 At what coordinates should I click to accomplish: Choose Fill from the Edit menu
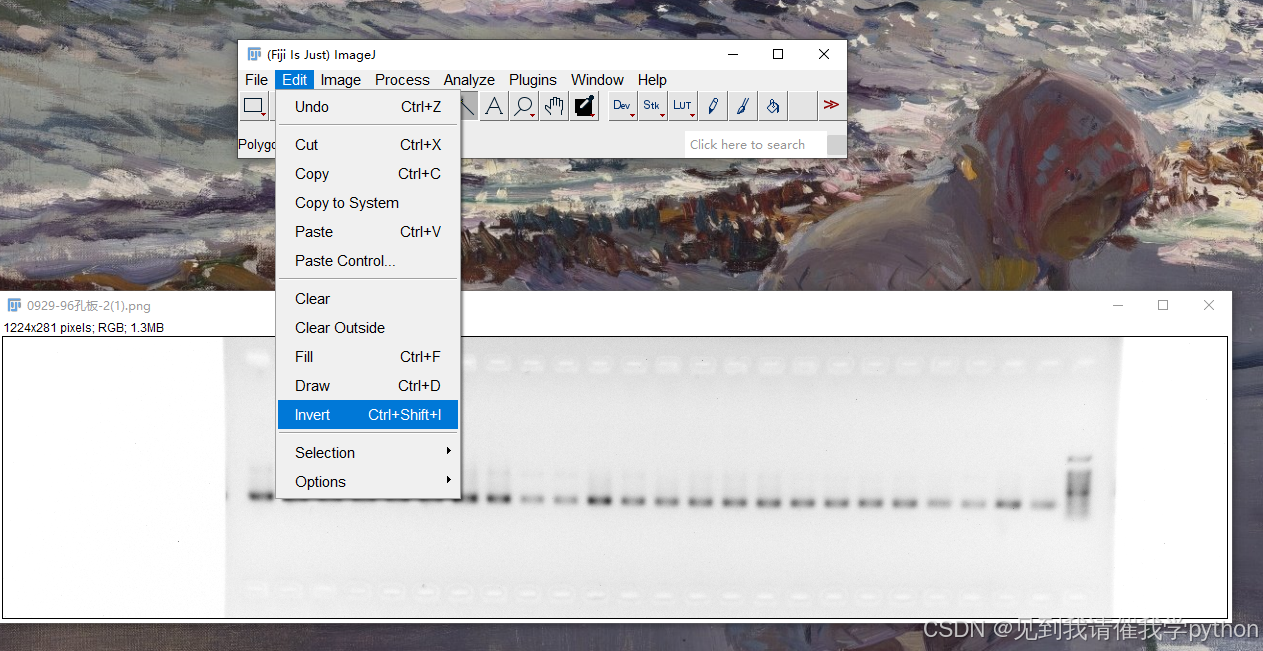pos(368,357)
